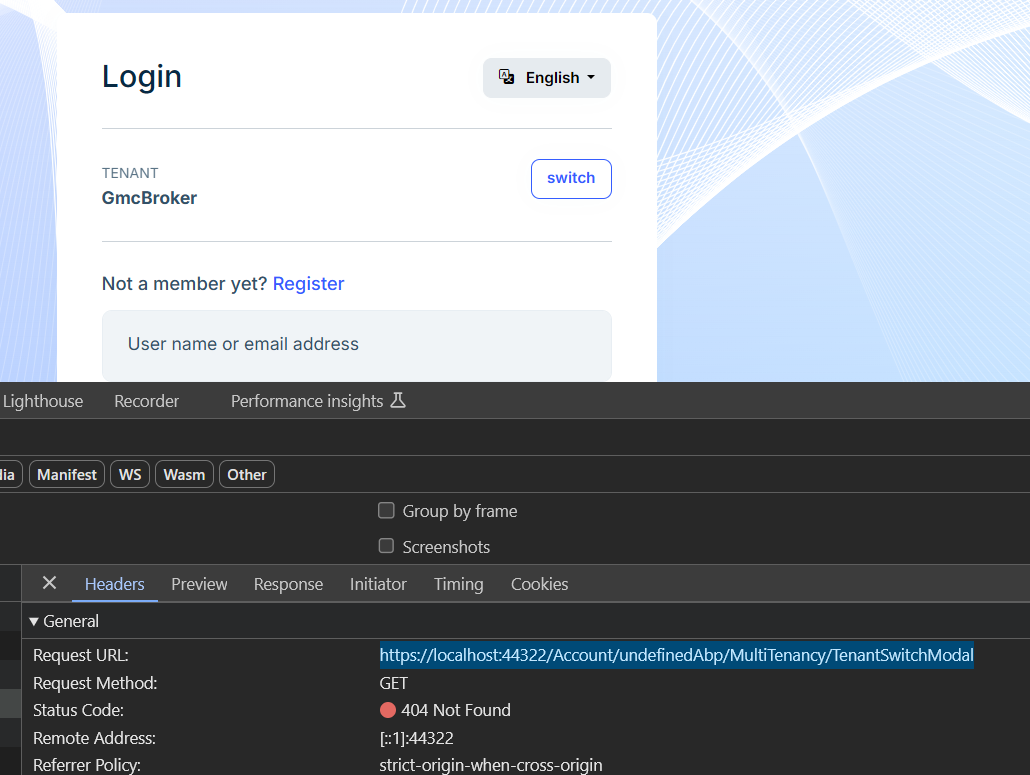Image resolution: width=1030 pixels, height=775 pixels.
Task: Focus the User name or email field
Action: 356,344
